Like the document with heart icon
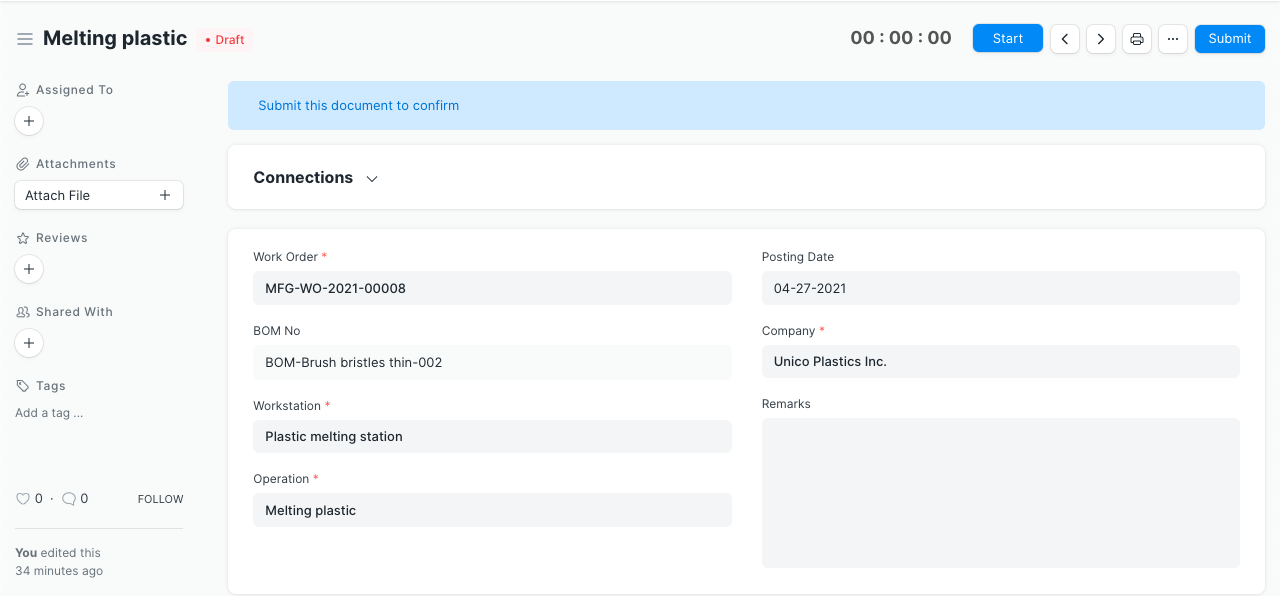The height and width of the screenshot is (596, 1280). click(23, 499)
